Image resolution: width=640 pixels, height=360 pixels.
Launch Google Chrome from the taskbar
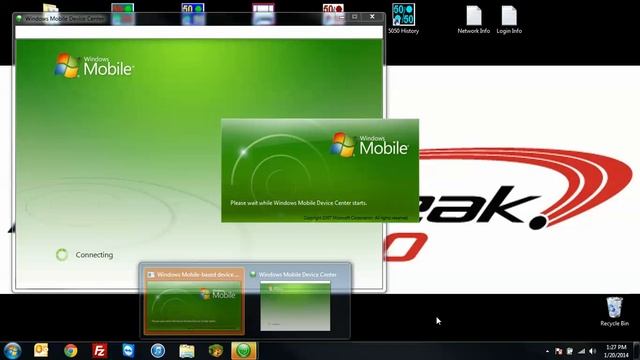(x=71, y=351)
